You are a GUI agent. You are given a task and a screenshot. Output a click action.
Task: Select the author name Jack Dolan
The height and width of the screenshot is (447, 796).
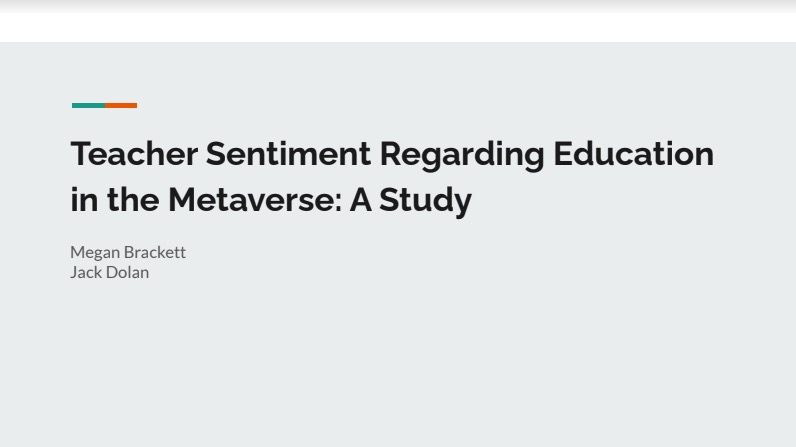109,272
